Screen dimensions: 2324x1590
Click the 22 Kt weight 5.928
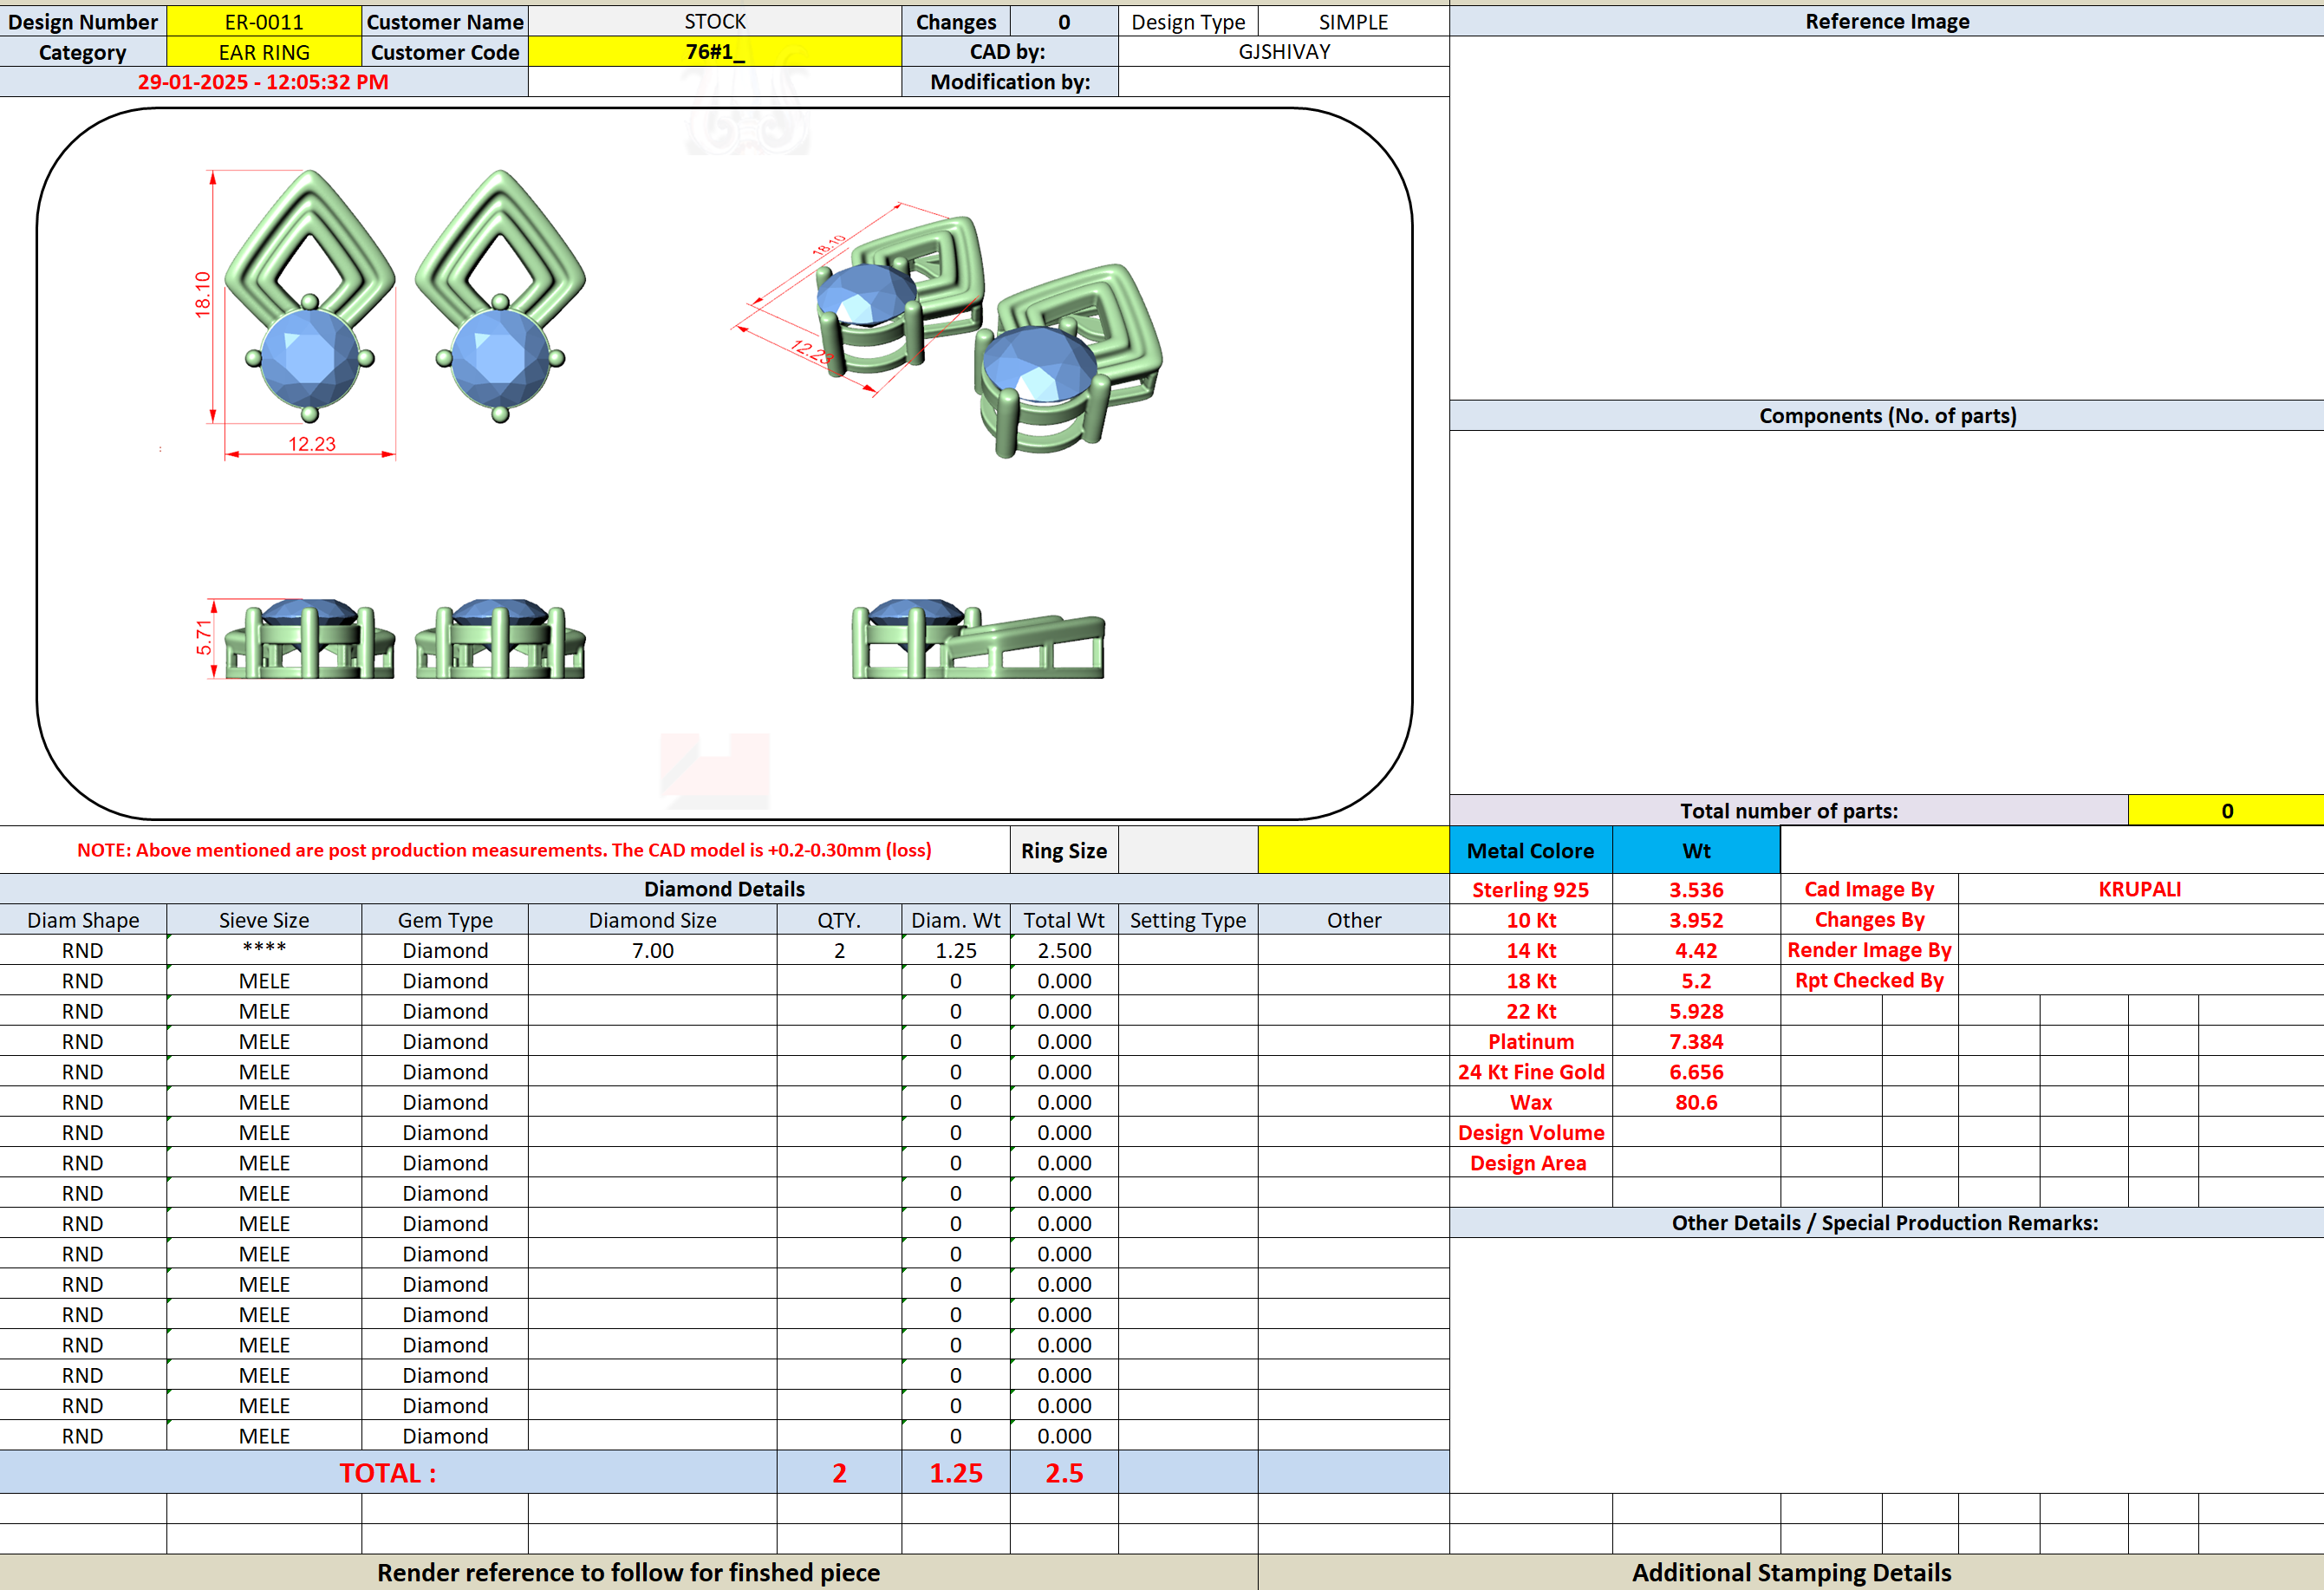tap(1696, 1011)
